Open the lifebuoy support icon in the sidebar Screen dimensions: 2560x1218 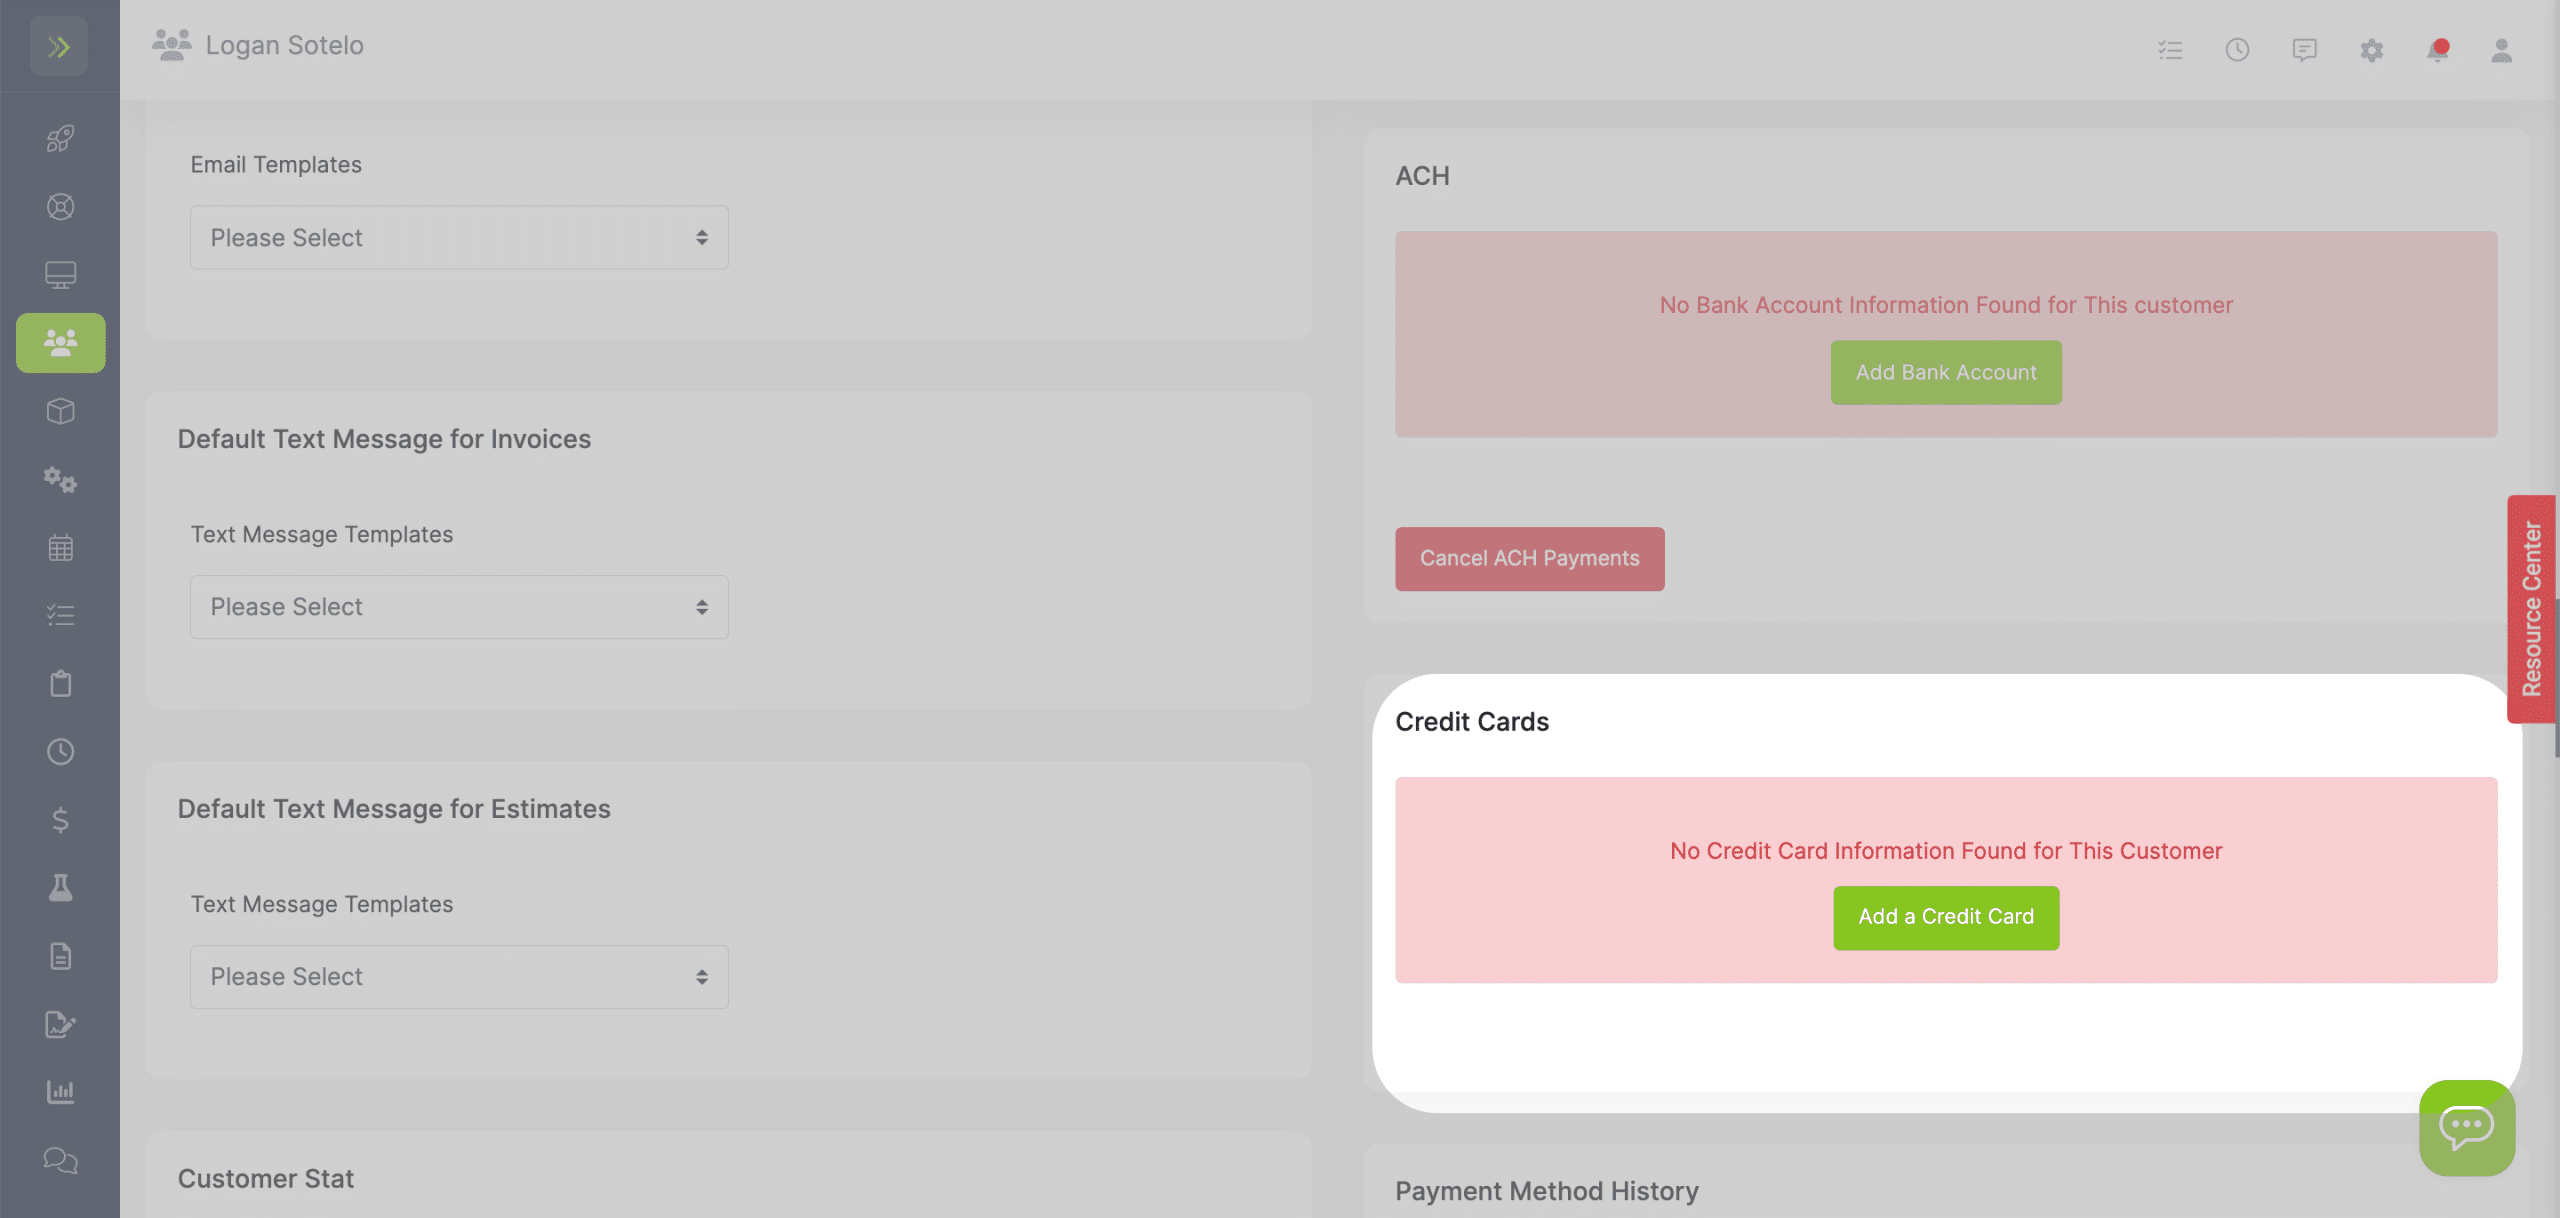point(60,207)
